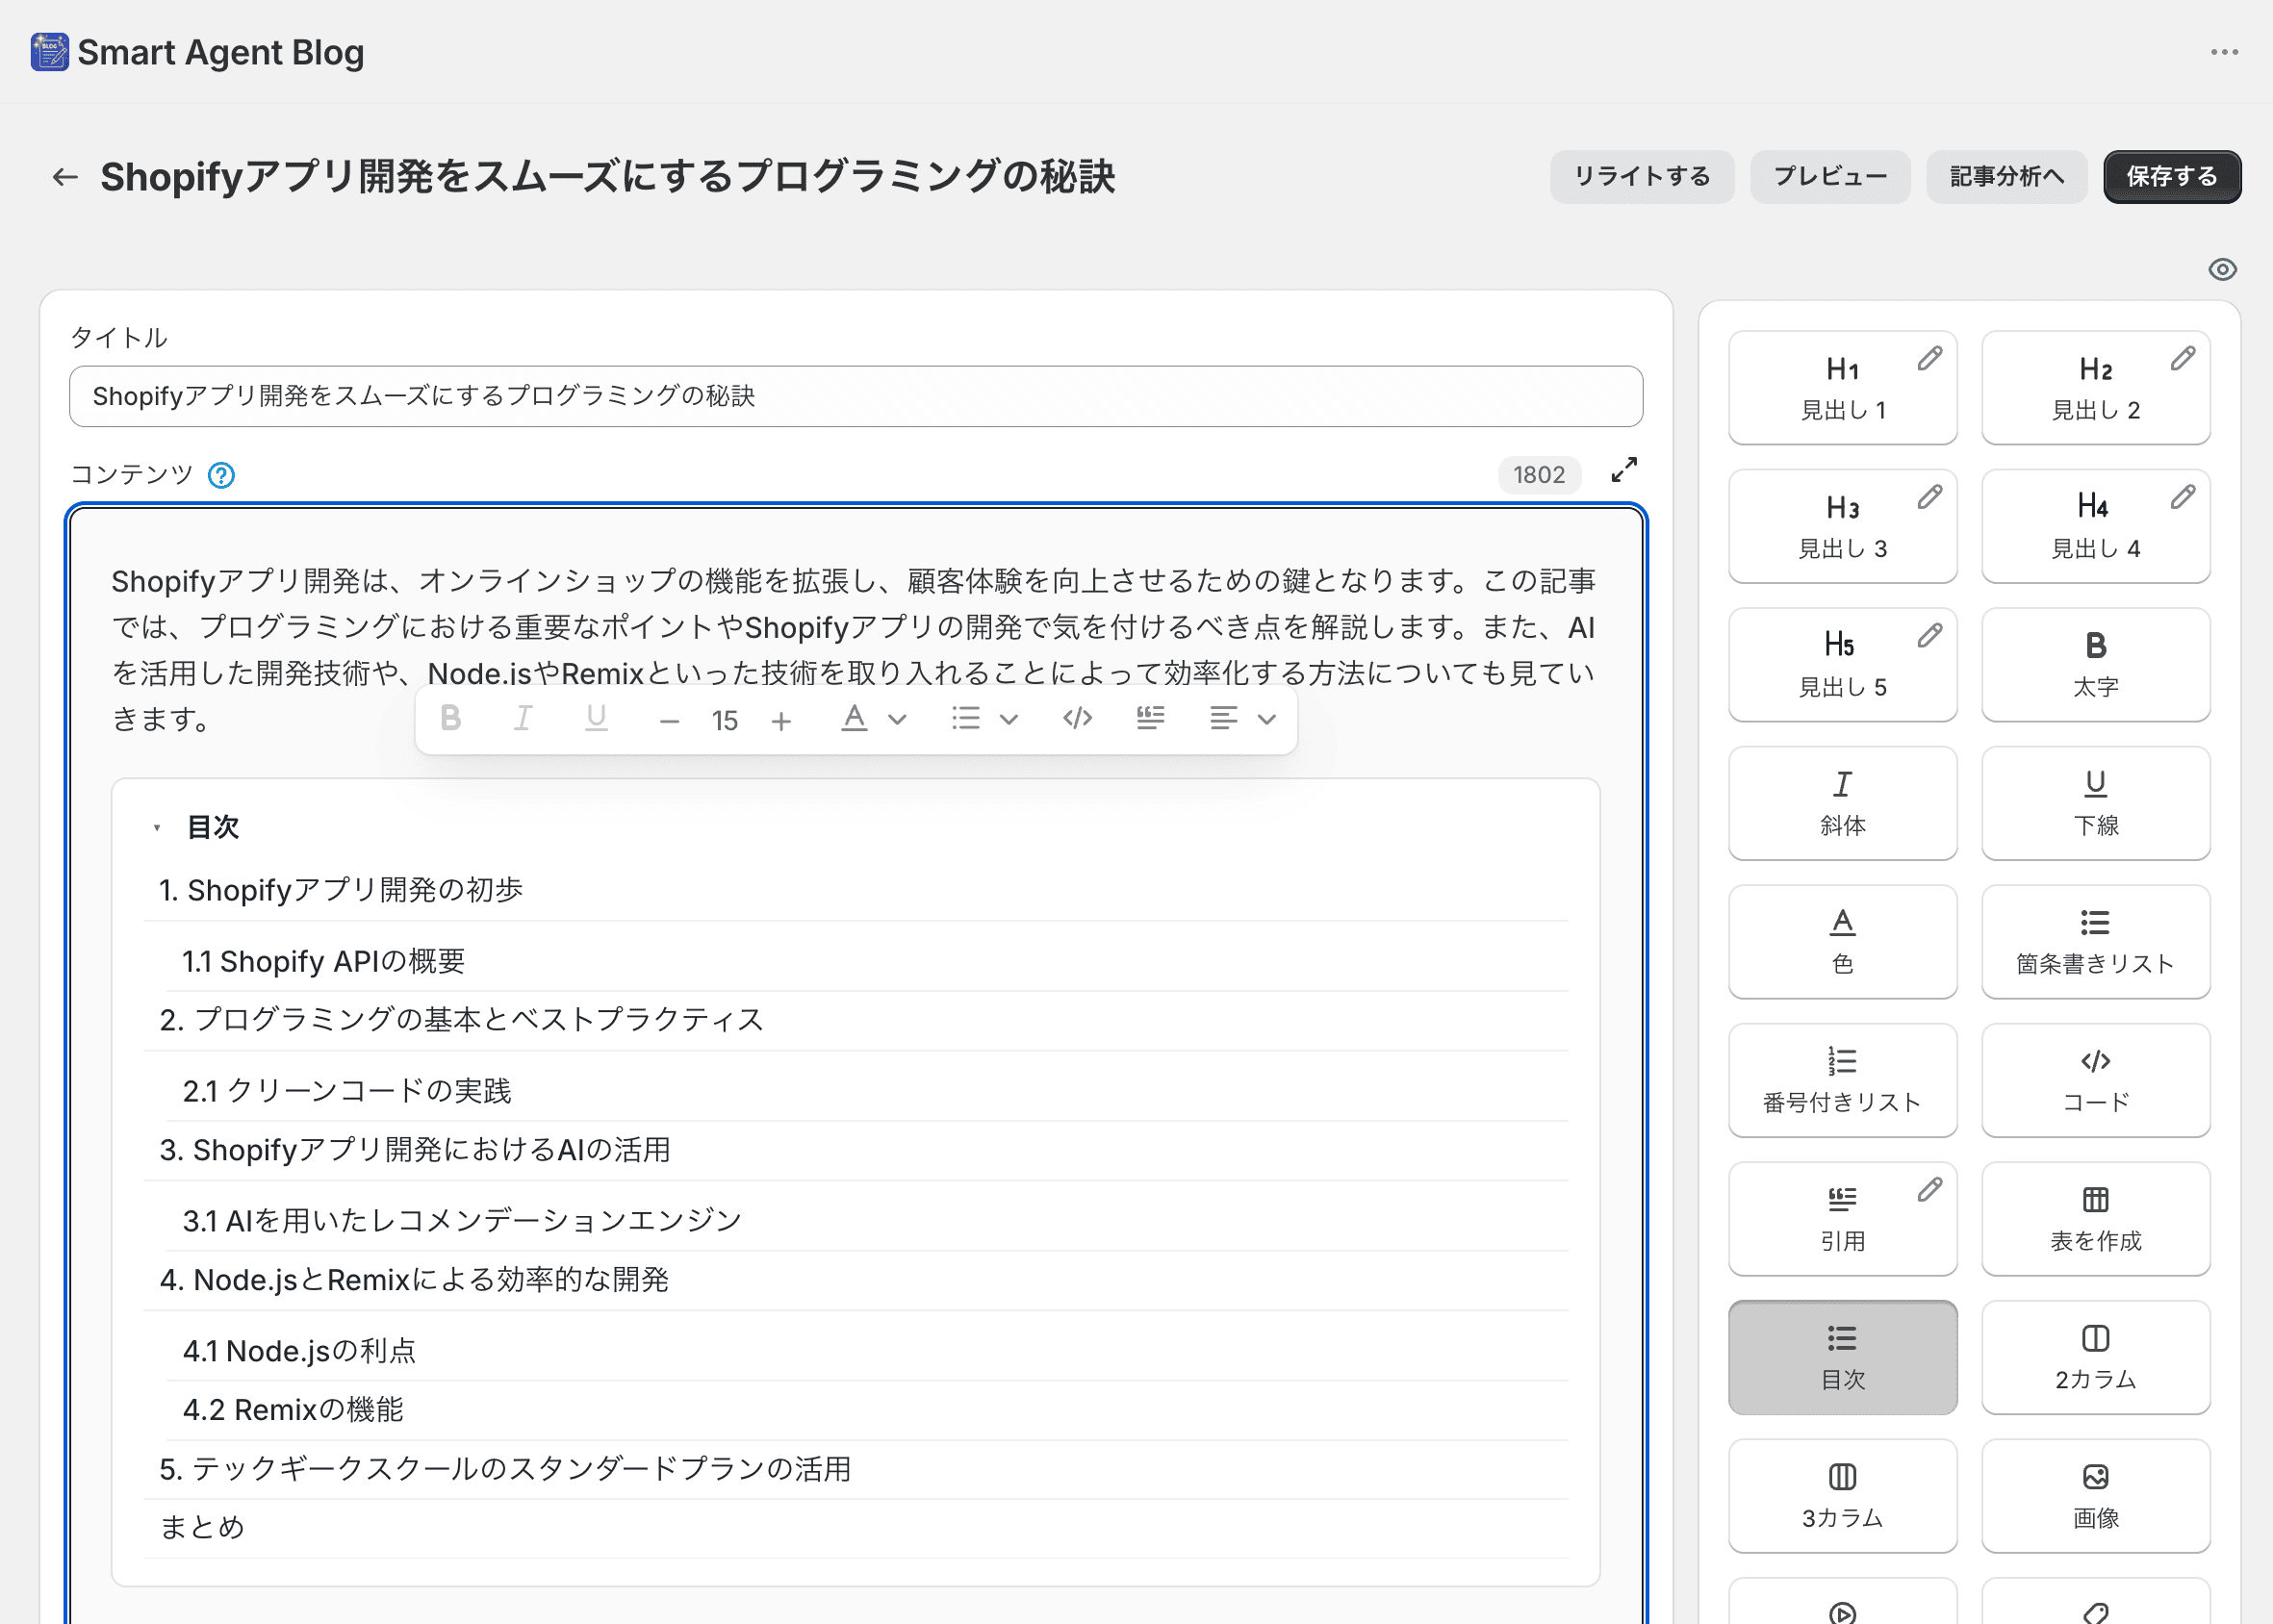Screen dimensions: 2273x1624
Task: Open the text color dropdown arrow
Action: (x=897, y=719)
